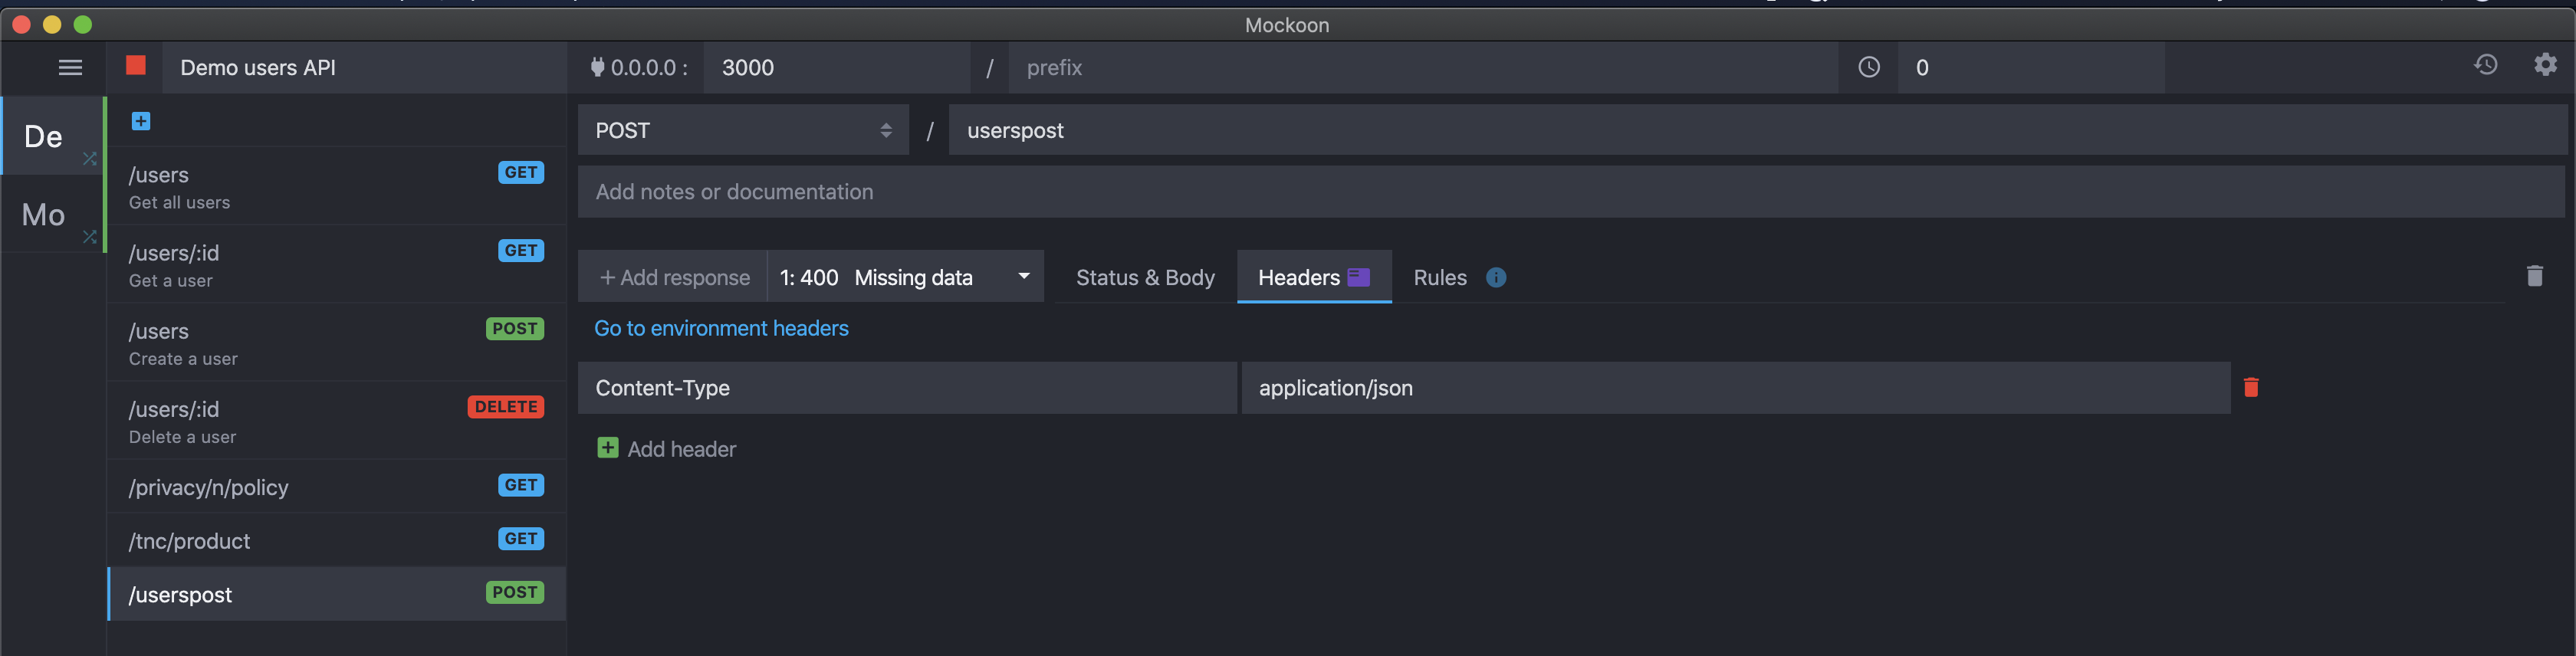Screen dimensions: 2576x656
Task: Select /tnc/product route
Action: [337, 540]
